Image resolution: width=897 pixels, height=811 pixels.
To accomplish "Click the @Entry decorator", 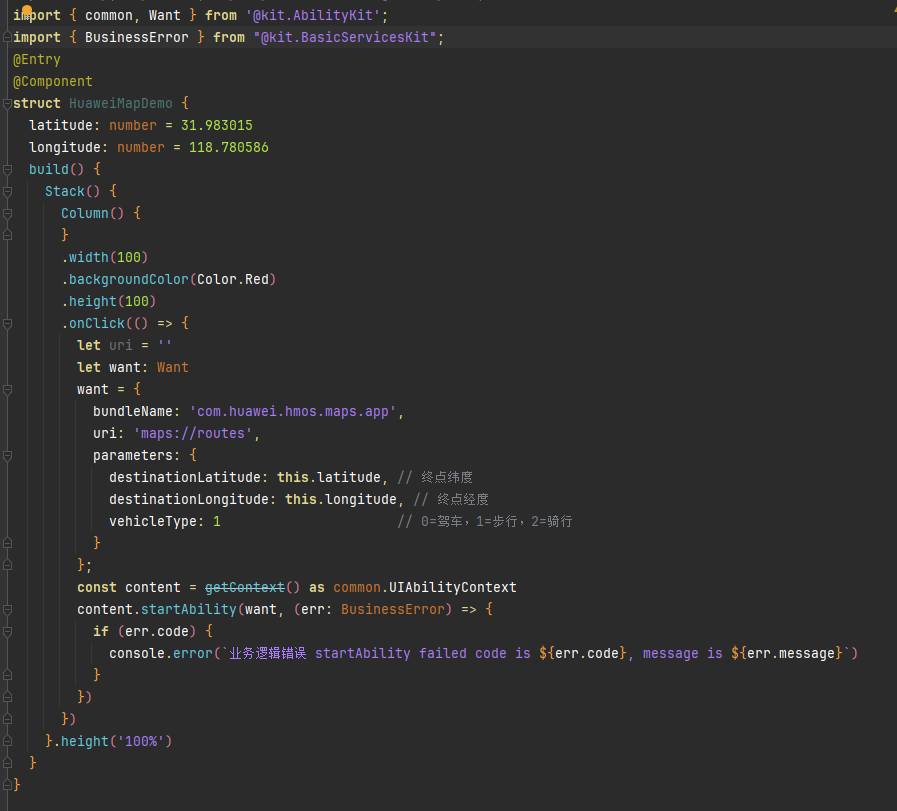I will (x=37, y=60).
